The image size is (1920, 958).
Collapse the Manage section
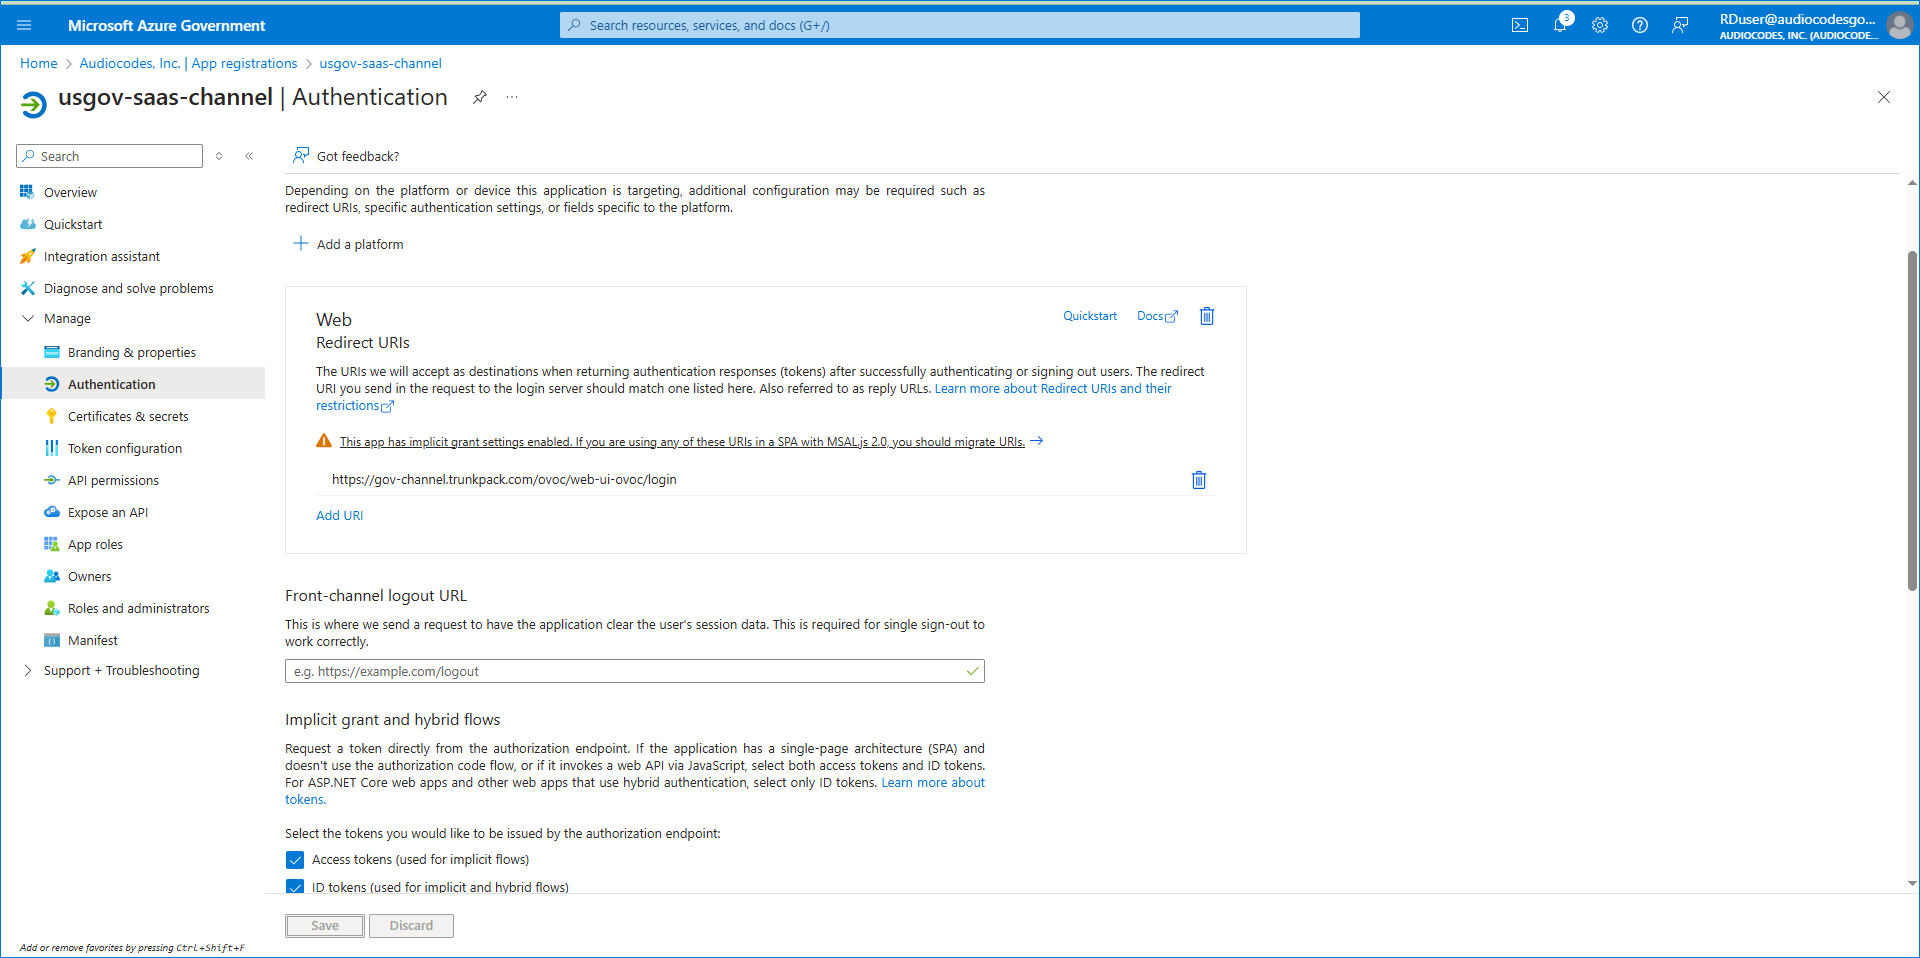(x=27, y=318)
